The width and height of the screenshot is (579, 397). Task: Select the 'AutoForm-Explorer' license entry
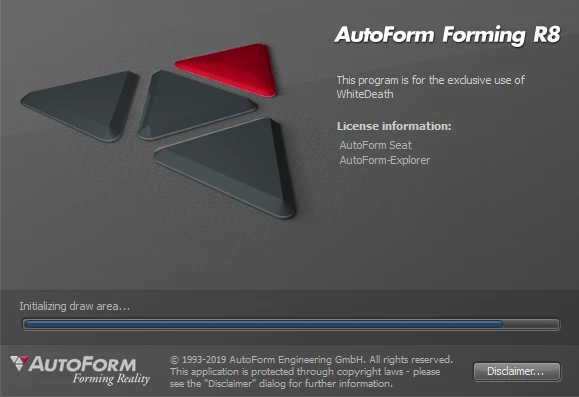tap(384, 160)
